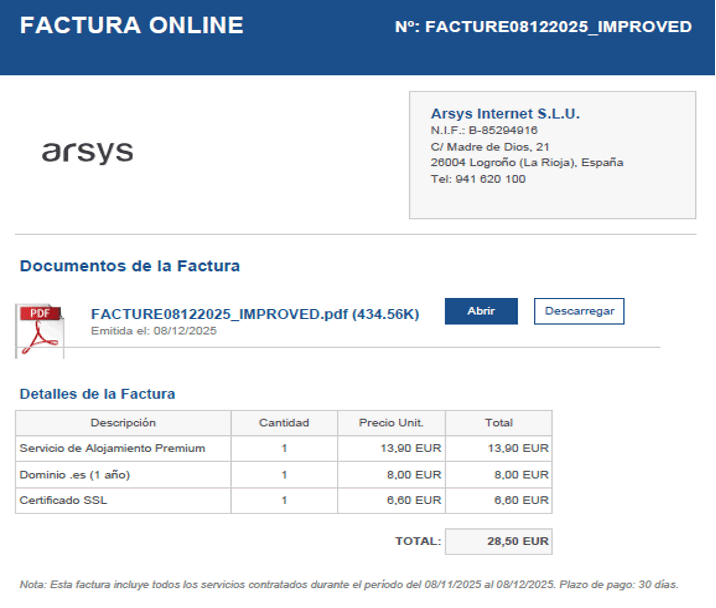The image size is (716, 608).
Task: Click phone number Tel: 941 620 100
Action: click(478, 179)
